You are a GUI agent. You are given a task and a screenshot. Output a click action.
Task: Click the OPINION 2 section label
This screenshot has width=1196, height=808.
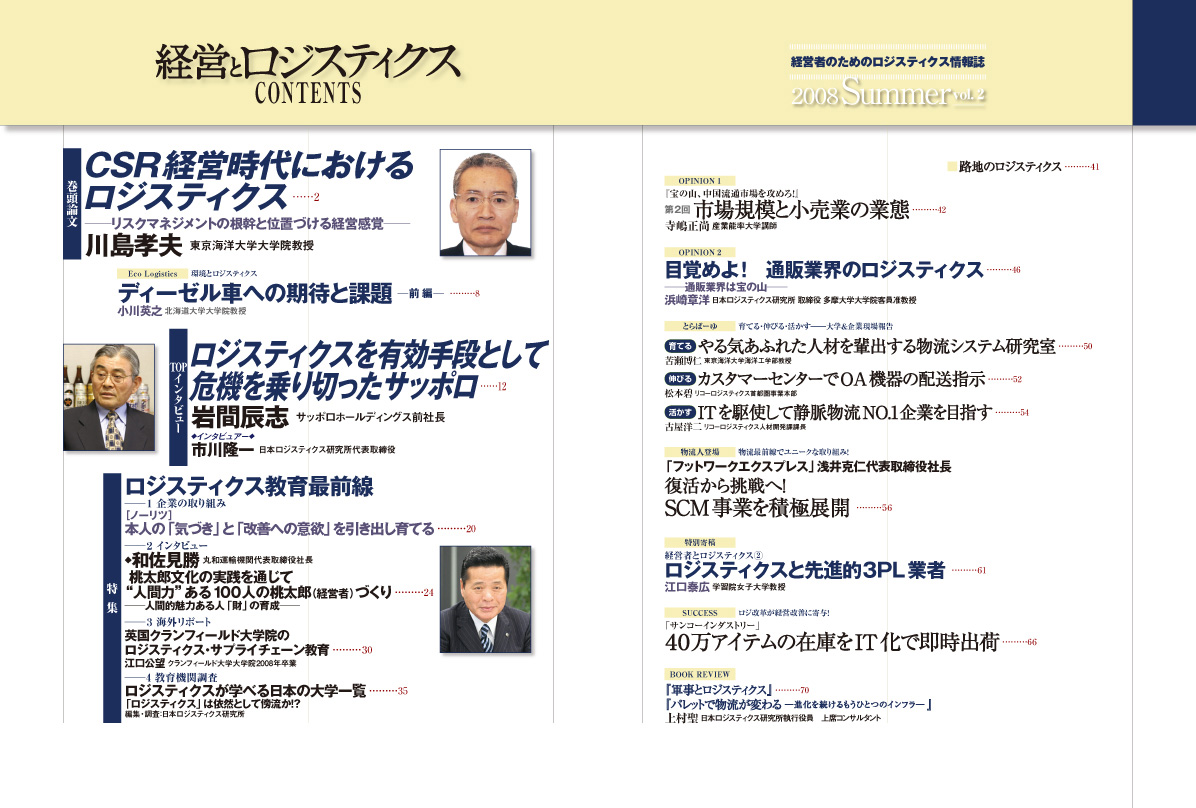[699, 252]
